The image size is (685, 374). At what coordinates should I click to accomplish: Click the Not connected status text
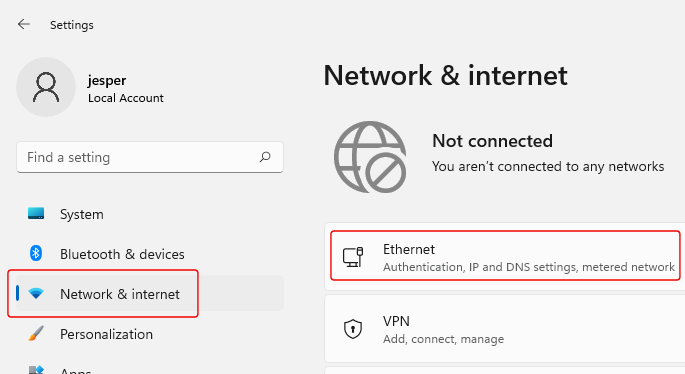(x=492, y=141)
